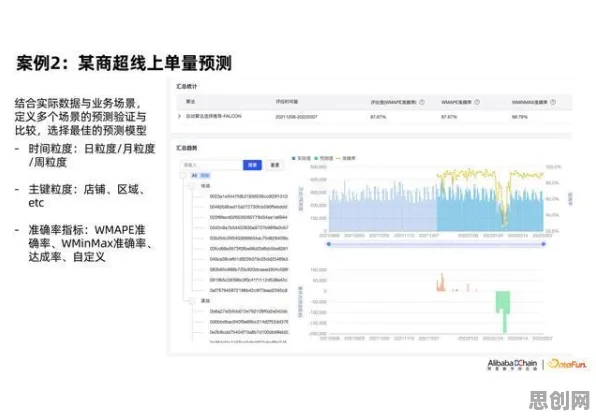Select tree row starting with 0023a1e

(x=249, y=196)
